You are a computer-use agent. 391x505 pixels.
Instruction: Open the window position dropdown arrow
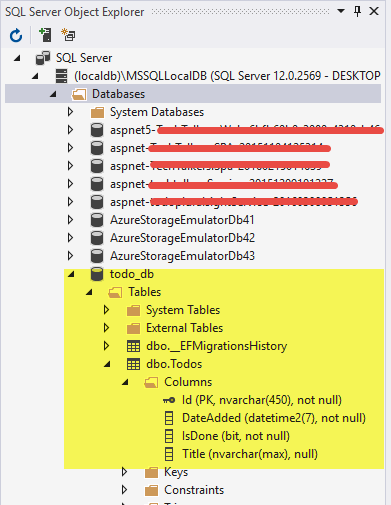tap(341, 11)
